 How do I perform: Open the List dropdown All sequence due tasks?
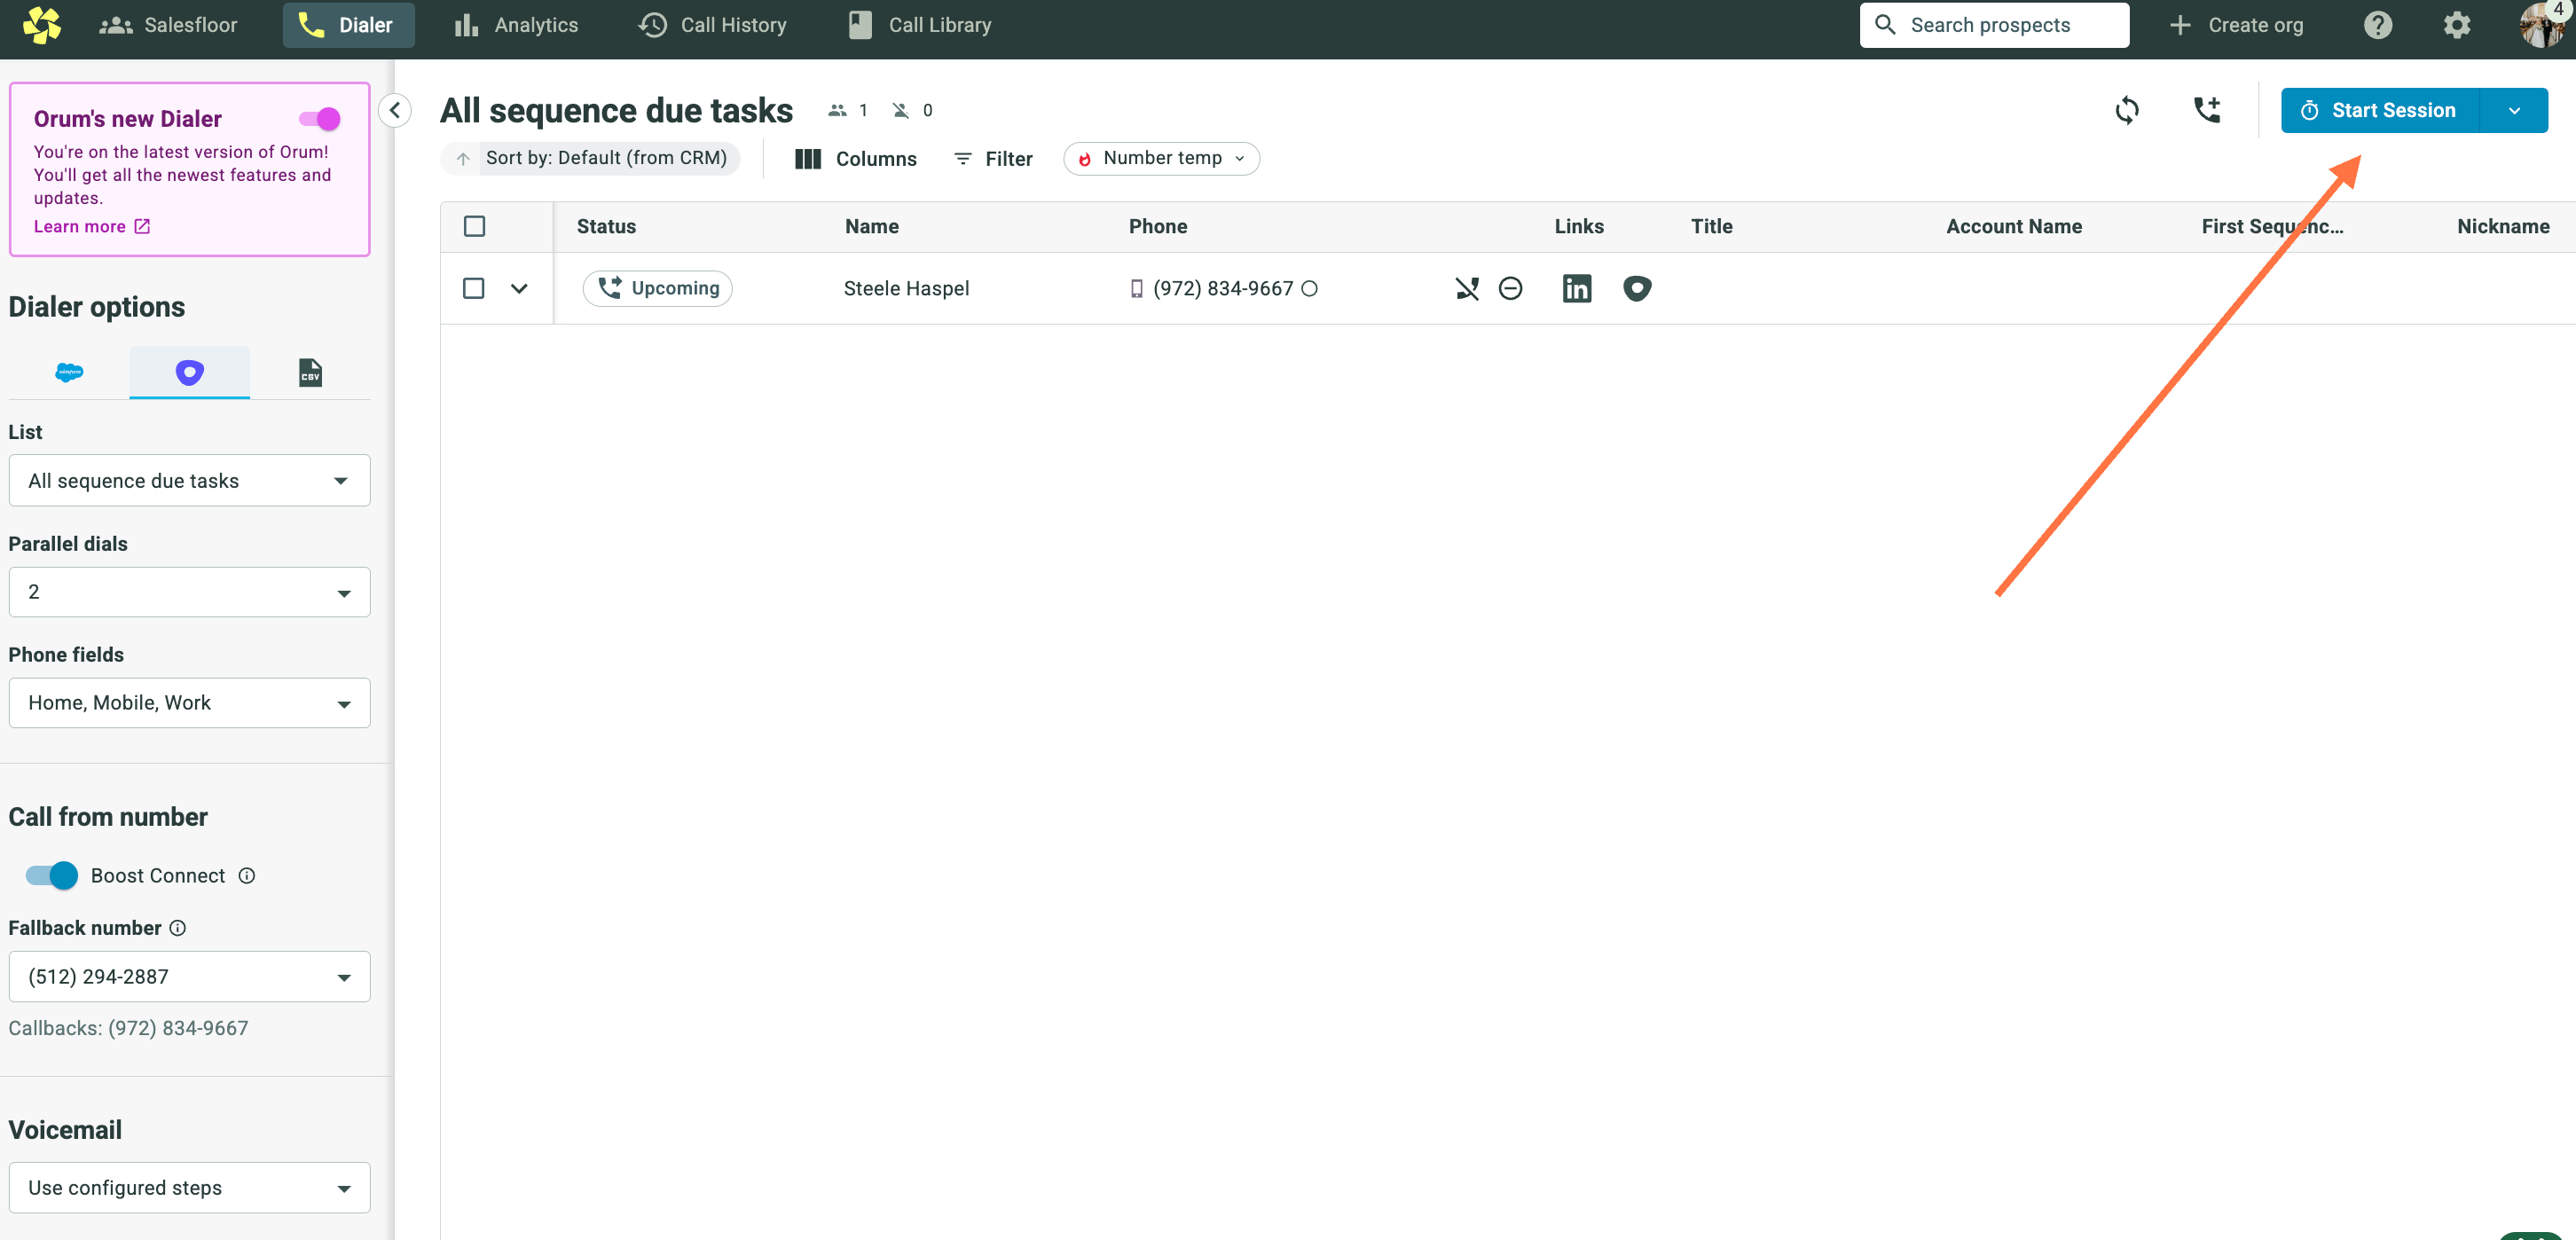189,480
